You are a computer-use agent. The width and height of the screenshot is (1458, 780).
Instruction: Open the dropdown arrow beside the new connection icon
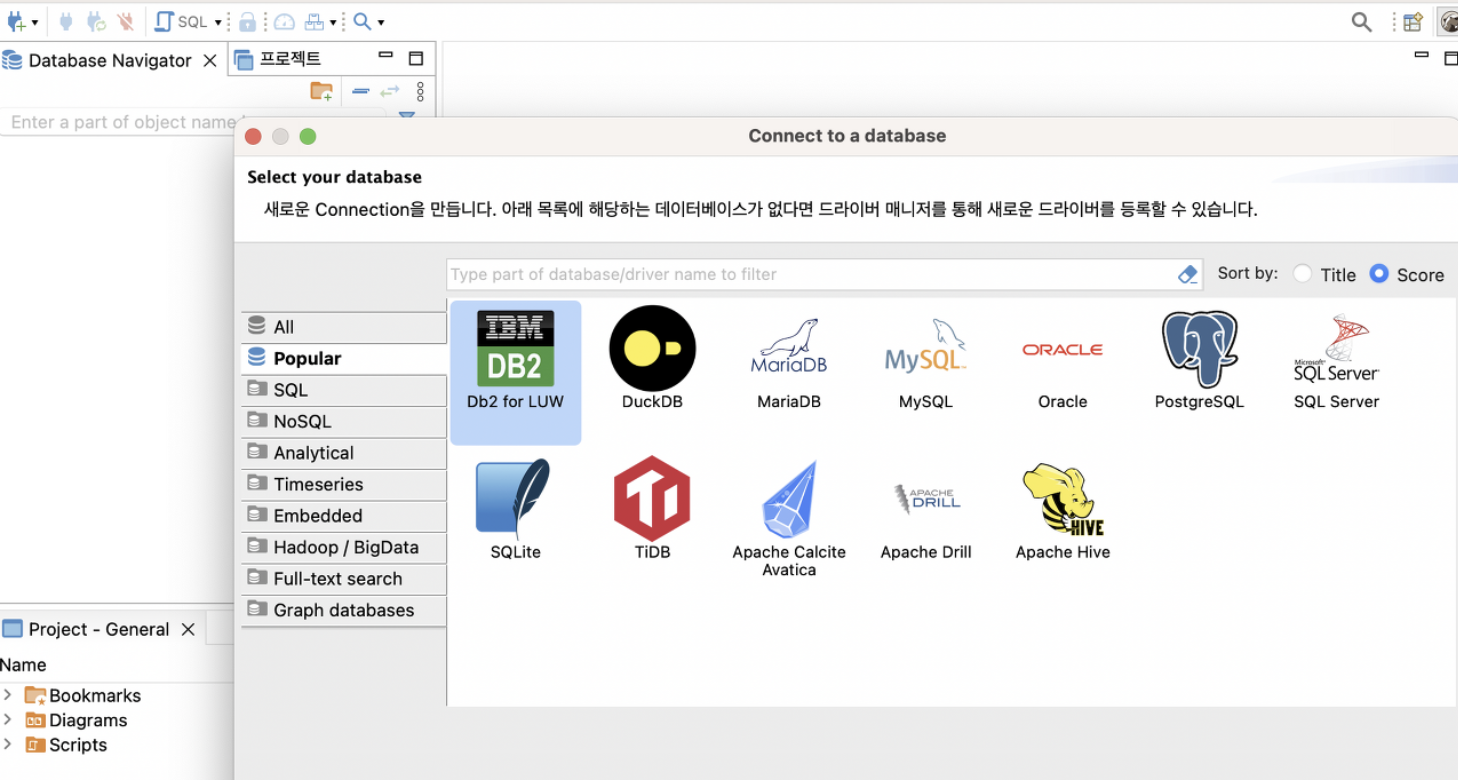click(35, 22)
